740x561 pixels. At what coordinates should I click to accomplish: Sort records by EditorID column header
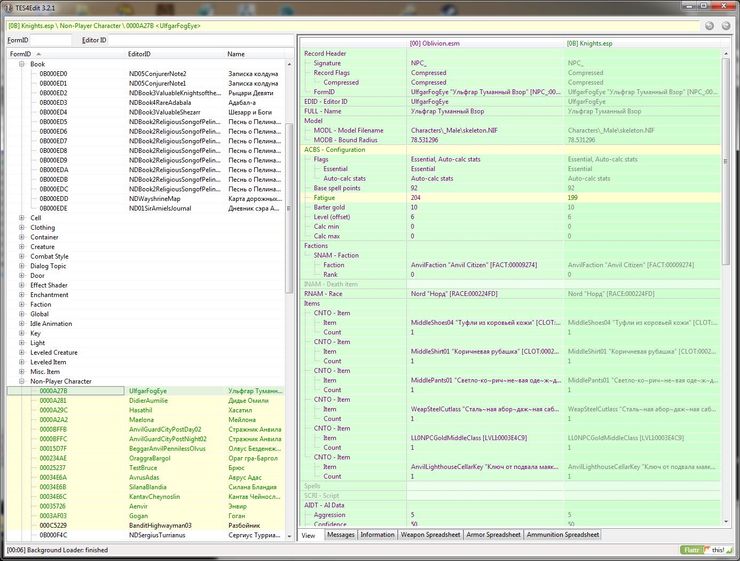coord(140,54)
